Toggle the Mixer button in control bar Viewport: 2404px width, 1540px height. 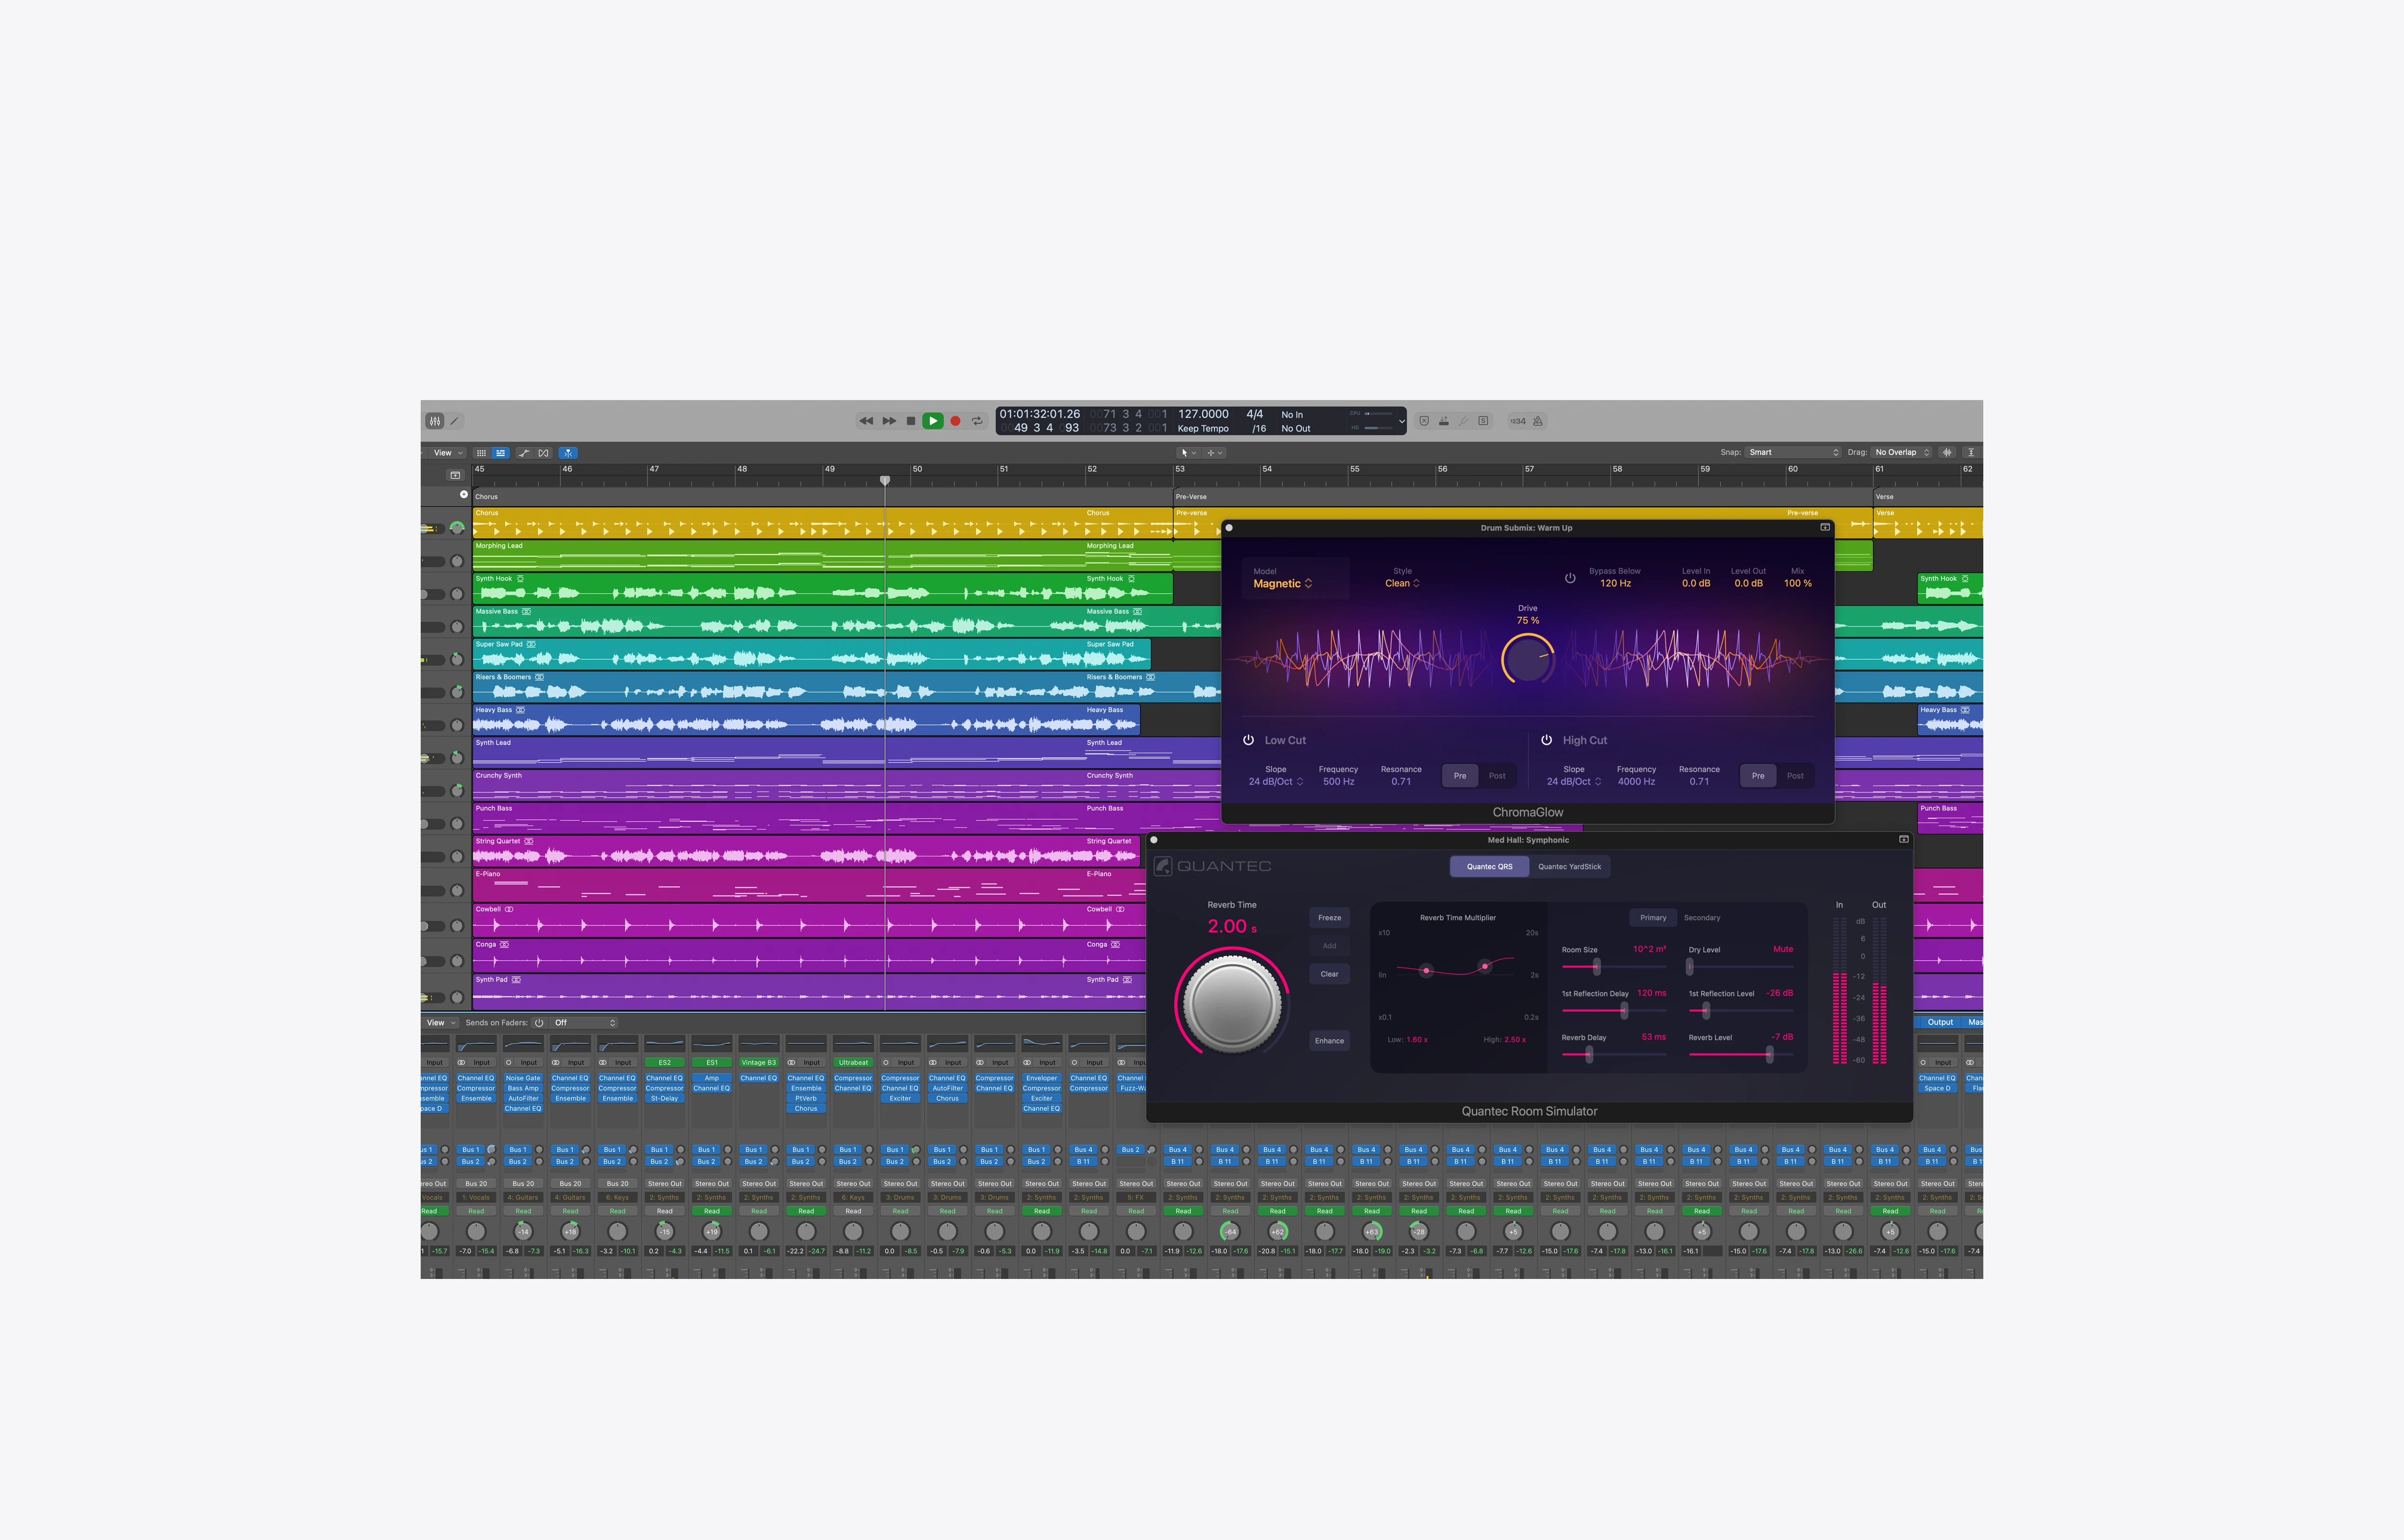434,421
